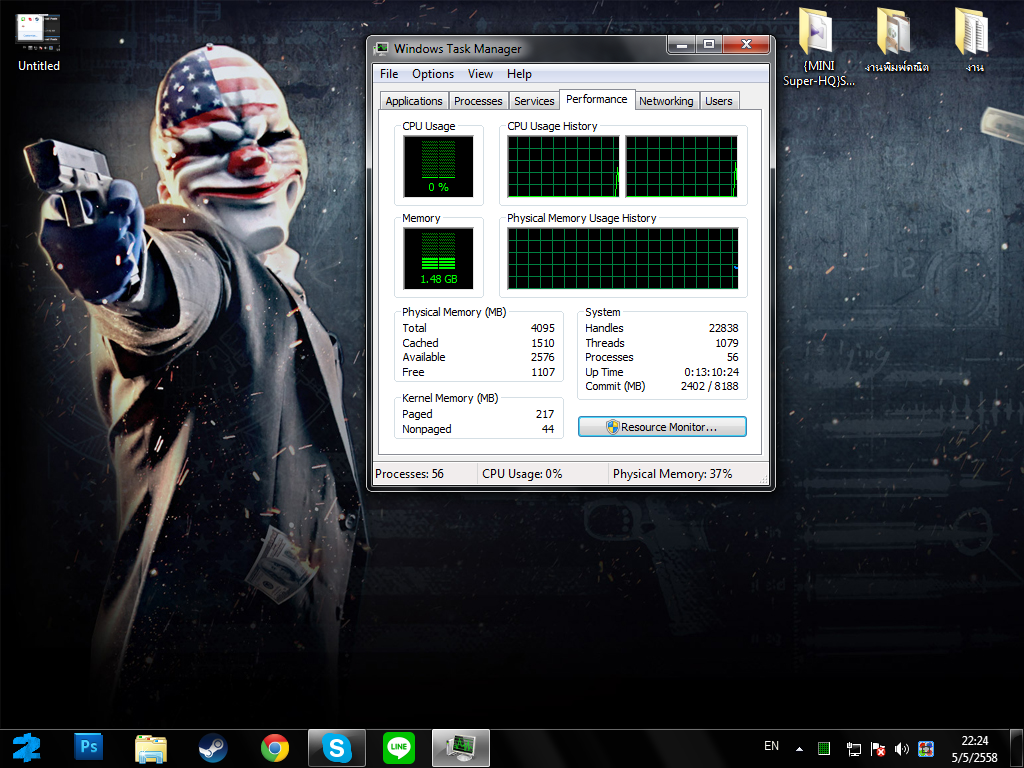Viewport: 1024px width, 768px height.
Task: Select the Performance tab
Action: (x=597, y=99)
